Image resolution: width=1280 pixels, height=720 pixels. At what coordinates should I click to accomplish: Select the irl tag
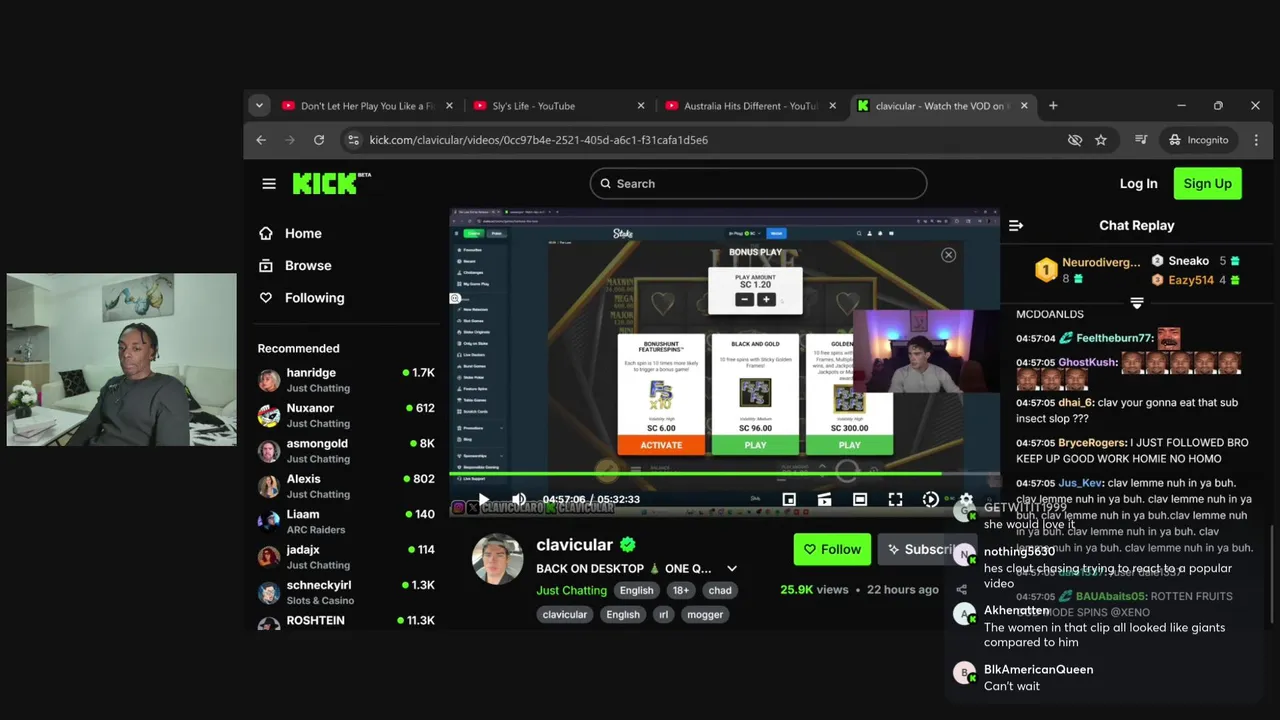click(663, 615)
